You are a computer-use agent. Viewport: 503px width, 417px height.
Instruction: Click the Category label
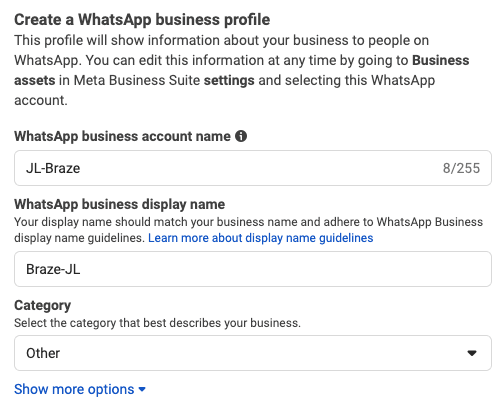pyautogui.click(x=43, y=305)
